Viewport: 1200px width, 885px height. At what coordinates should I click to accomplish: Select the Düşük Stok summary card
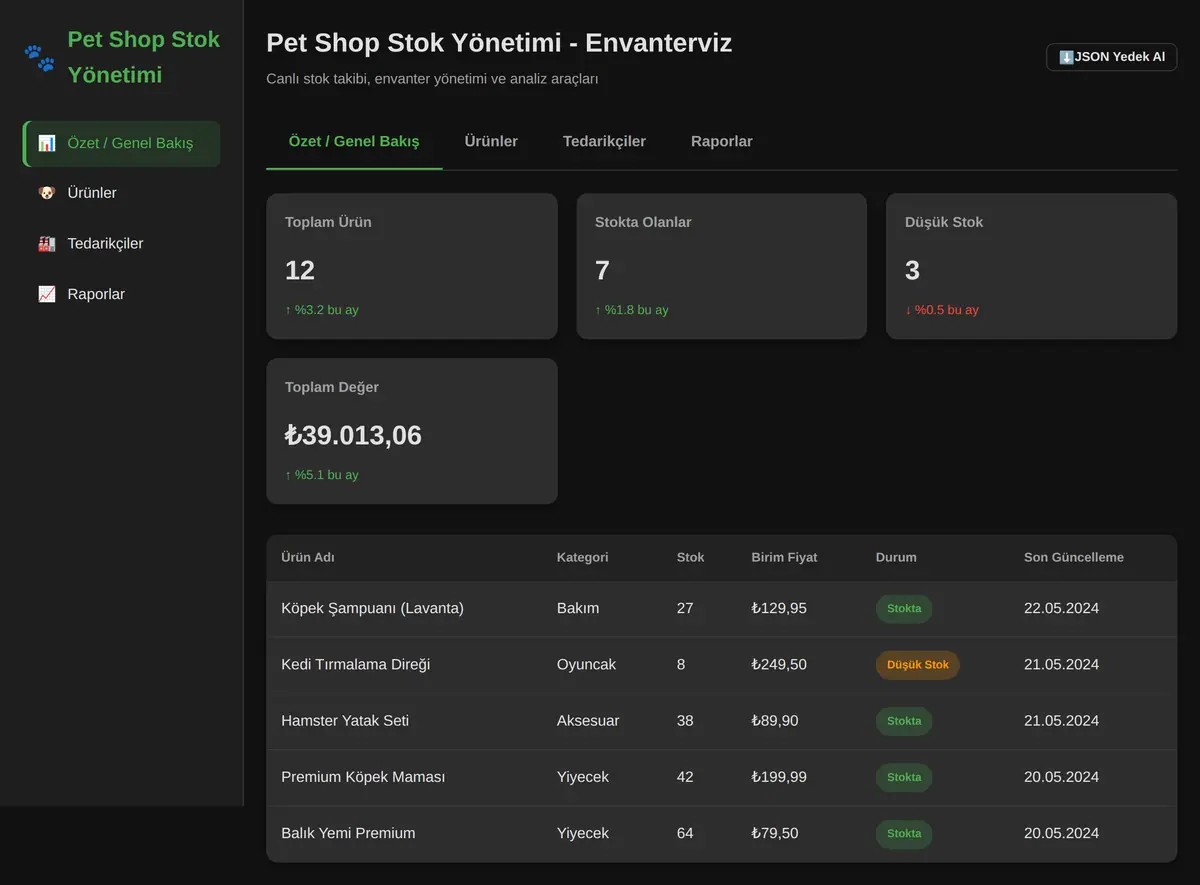(x=1032, y=266)
